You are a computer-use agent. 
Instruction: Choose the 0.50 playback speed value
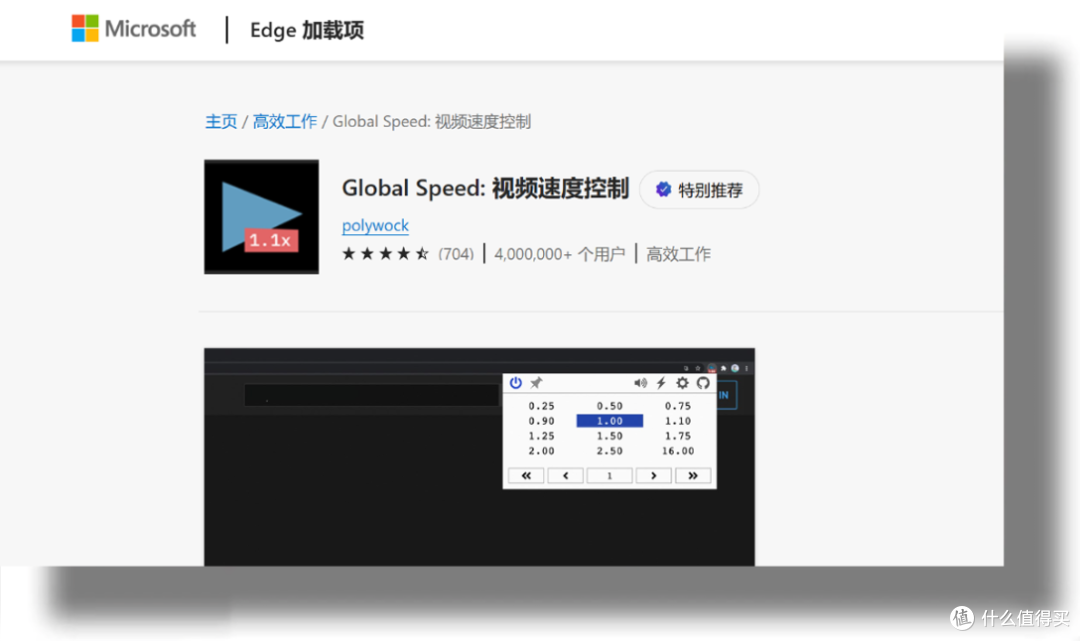click(609, 405)
